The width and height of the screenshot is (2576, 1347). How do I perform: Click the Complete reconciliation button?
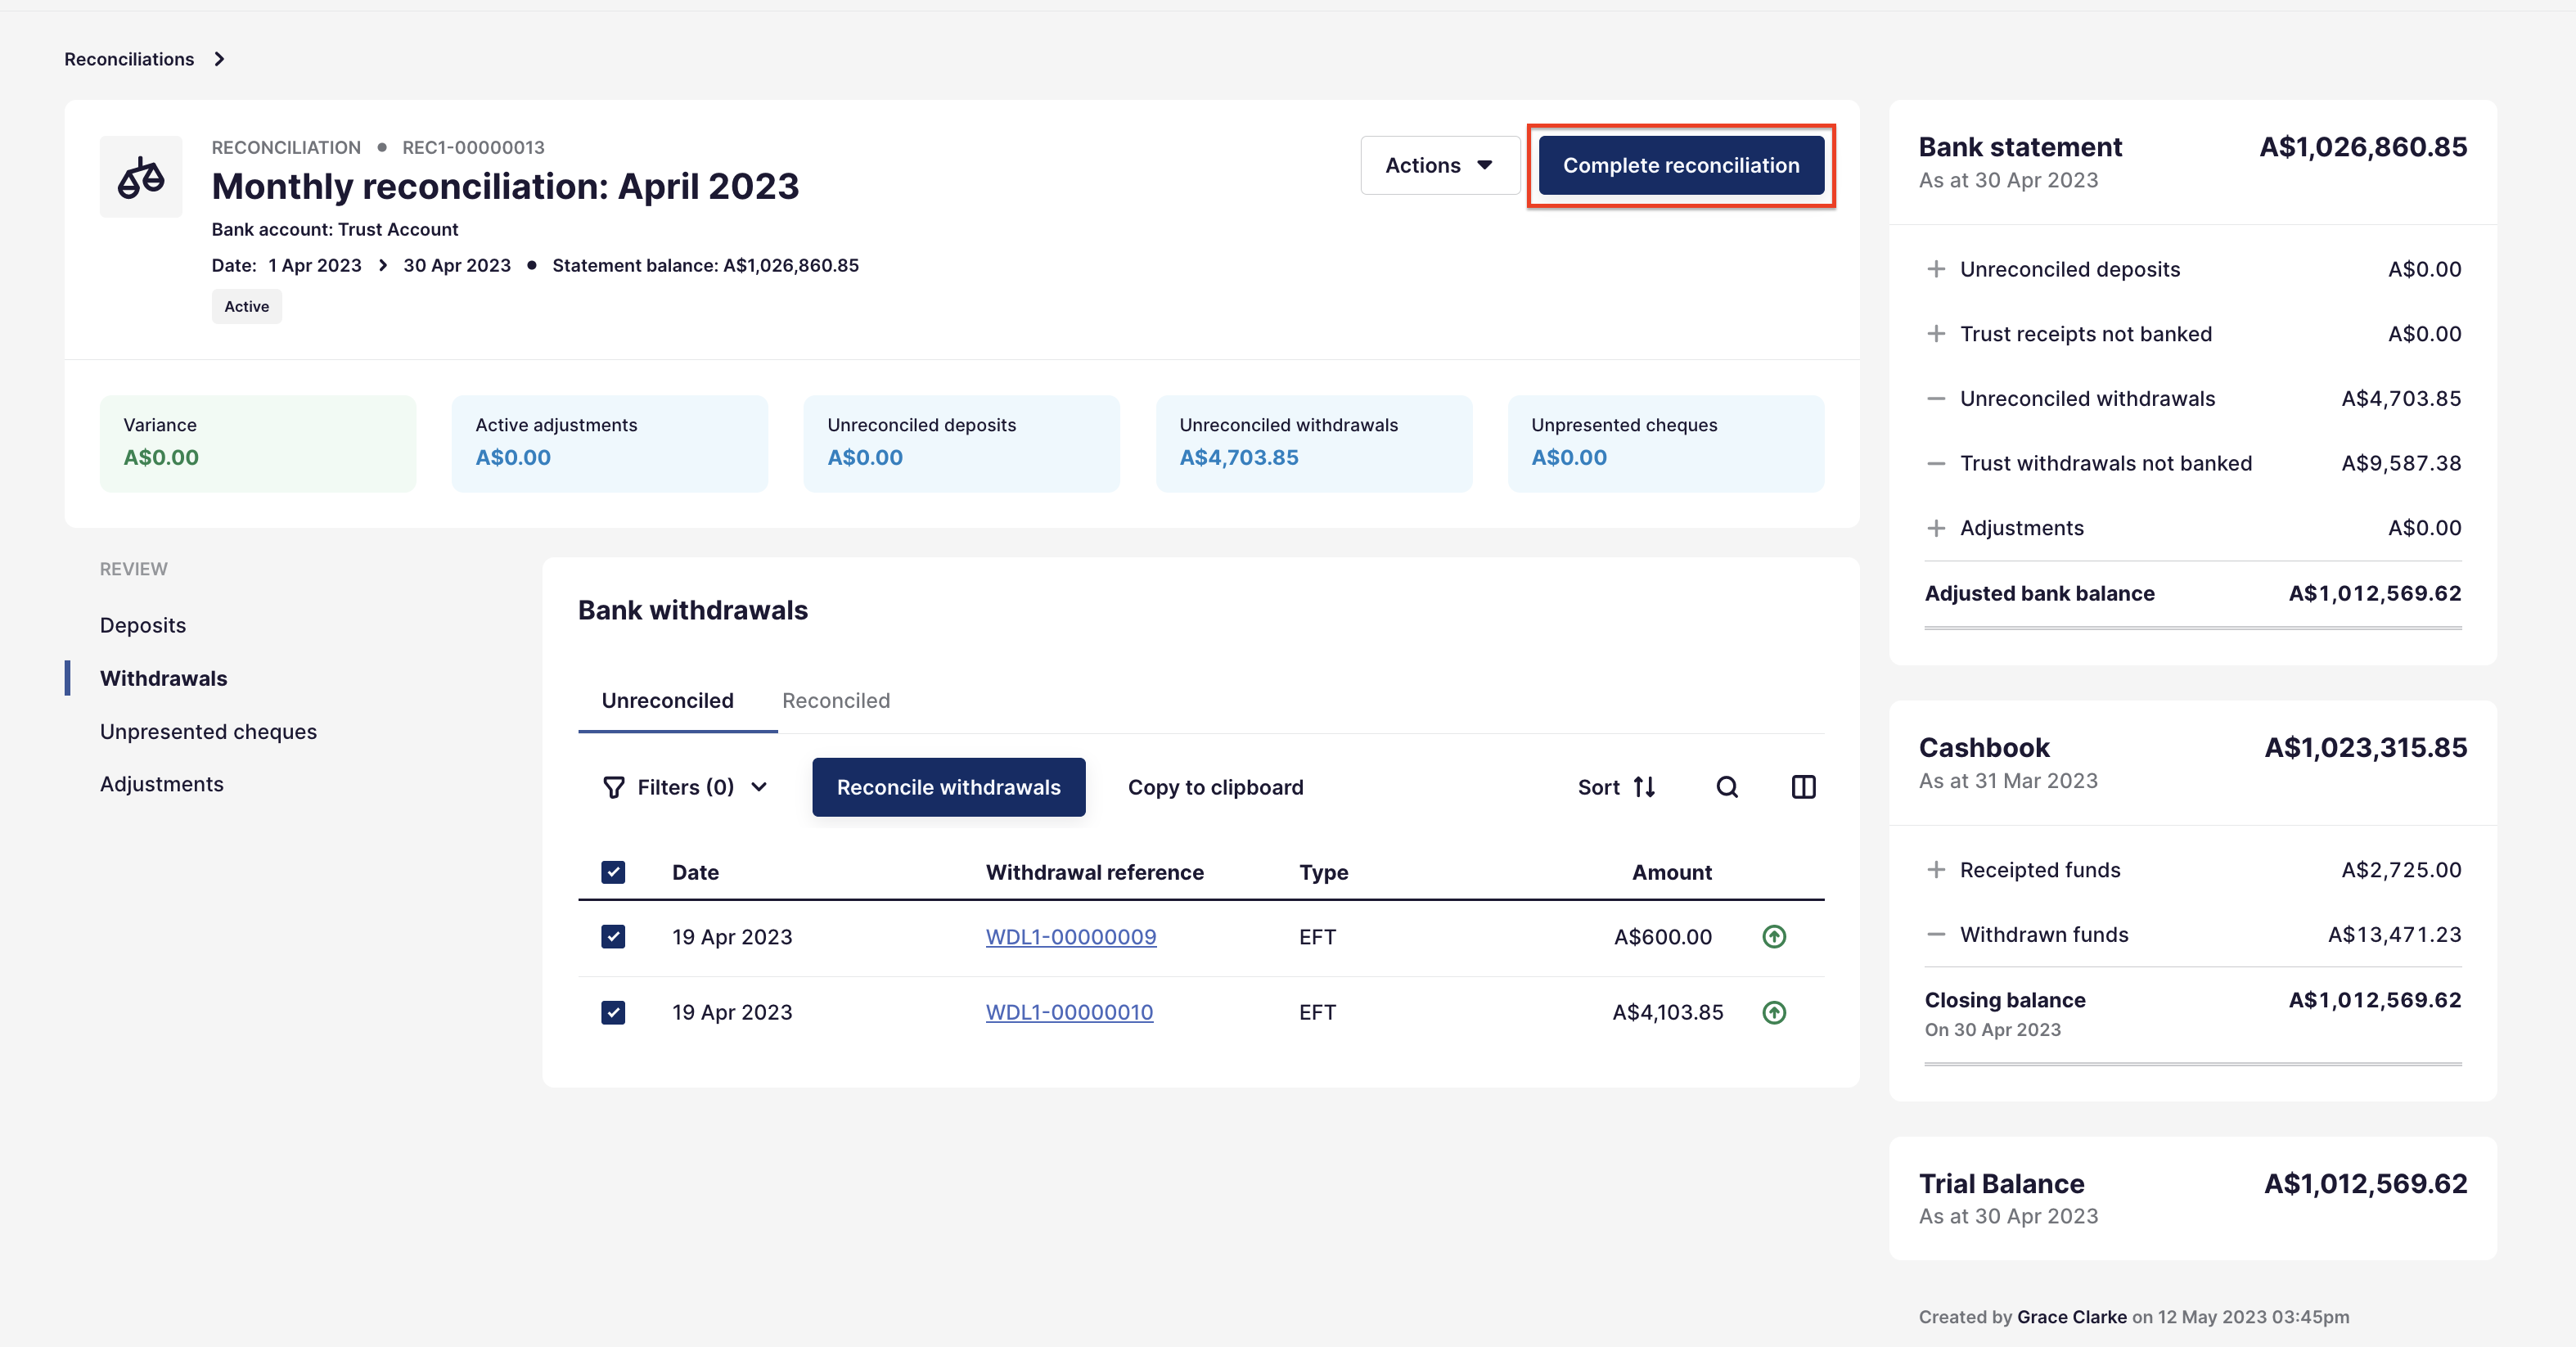(x=1681, y=165)
